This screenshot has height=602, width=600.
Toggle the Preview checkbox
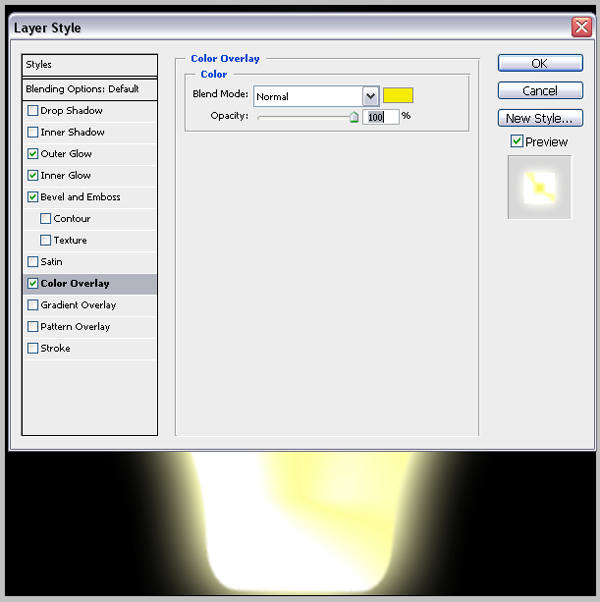coord(517,141)
